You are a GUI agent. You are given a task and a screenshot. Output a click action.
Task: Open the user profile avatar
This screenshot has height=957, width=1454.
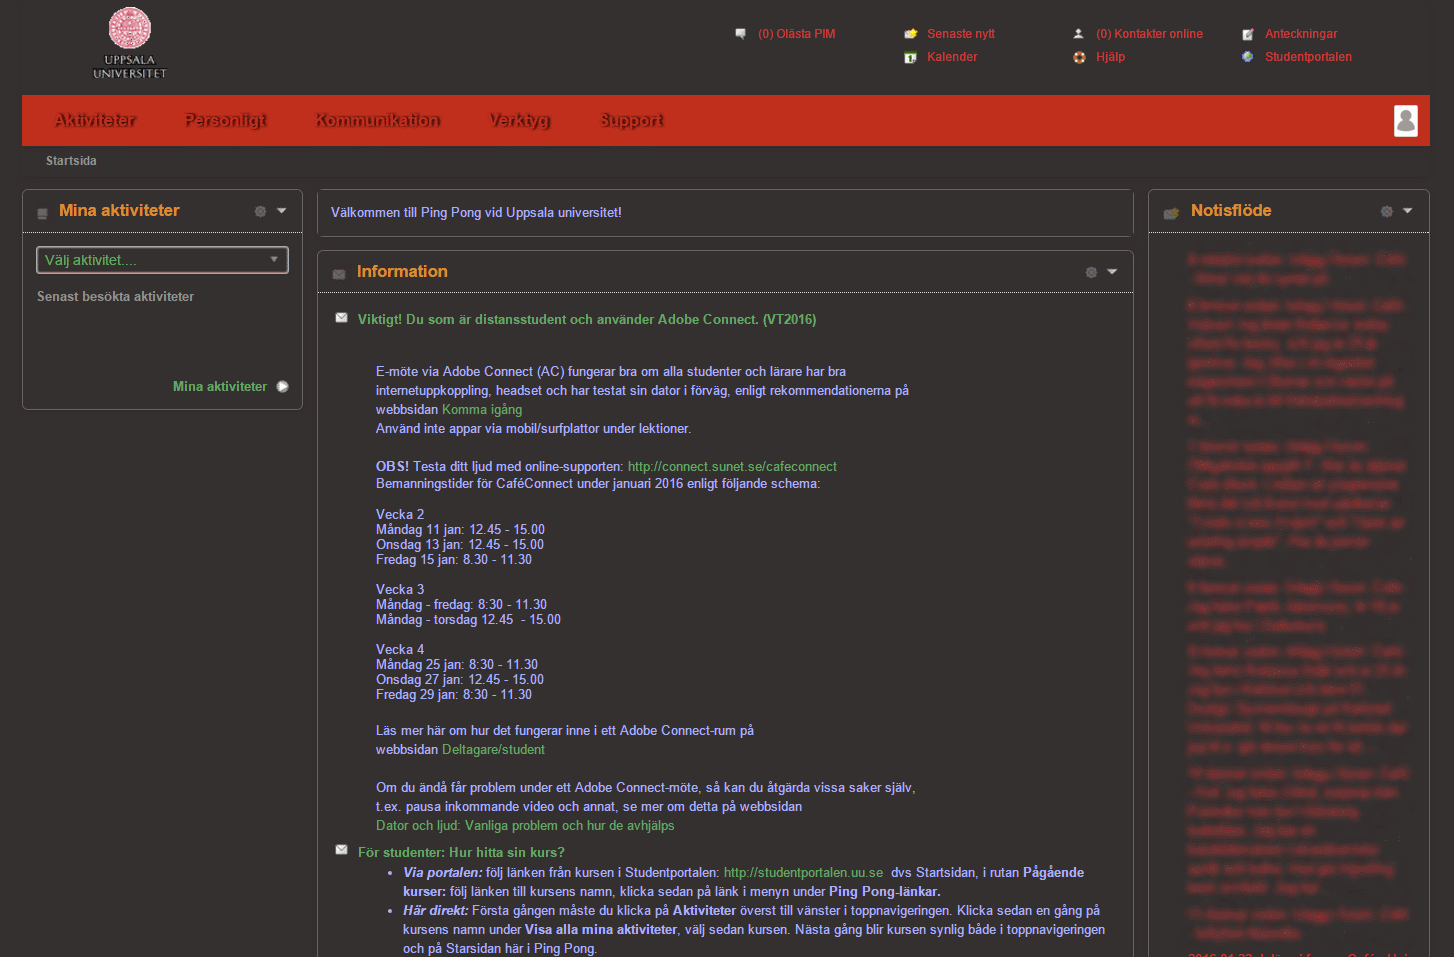[x=1406, y=120]
